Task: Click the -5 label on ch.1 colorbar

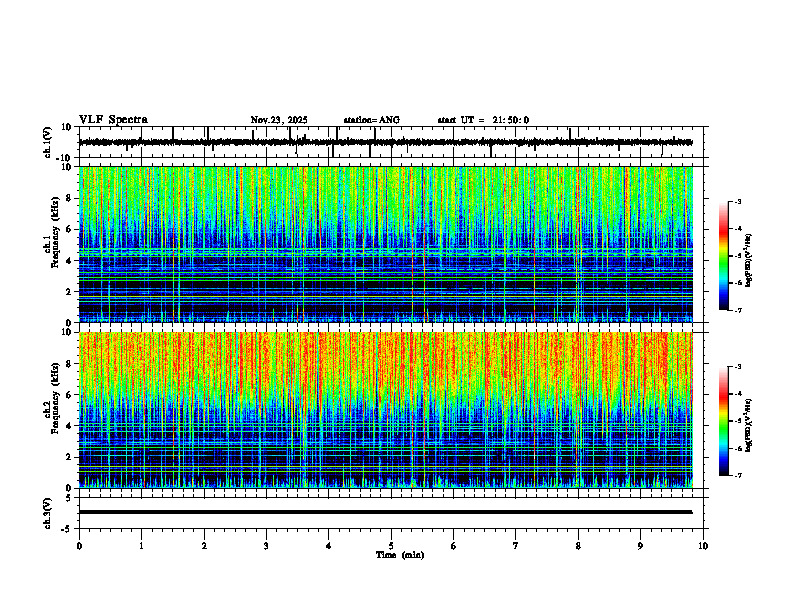Action: click(737, 256)
